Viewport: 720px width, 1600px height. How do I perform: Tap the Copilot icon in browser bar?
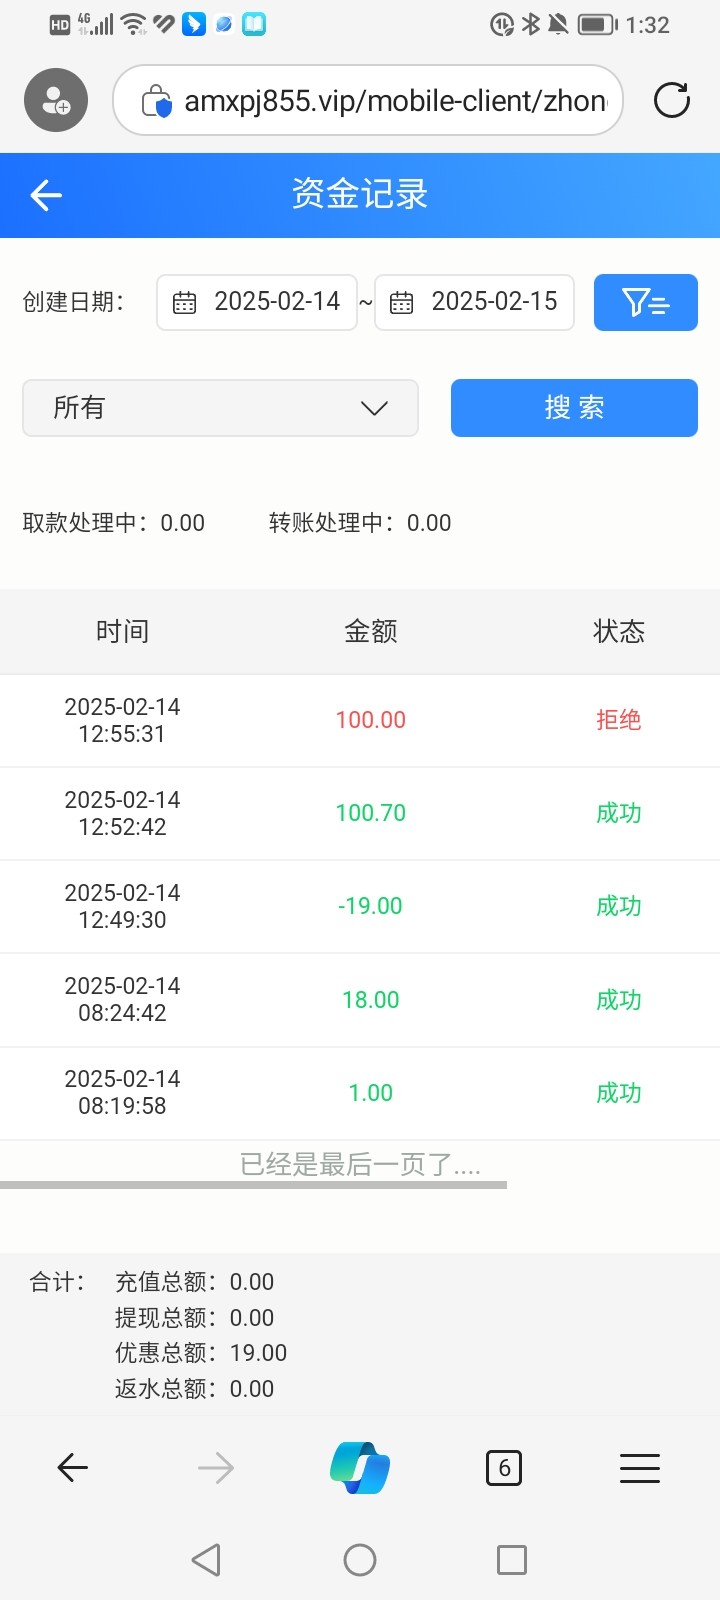tap(359, 1467)
